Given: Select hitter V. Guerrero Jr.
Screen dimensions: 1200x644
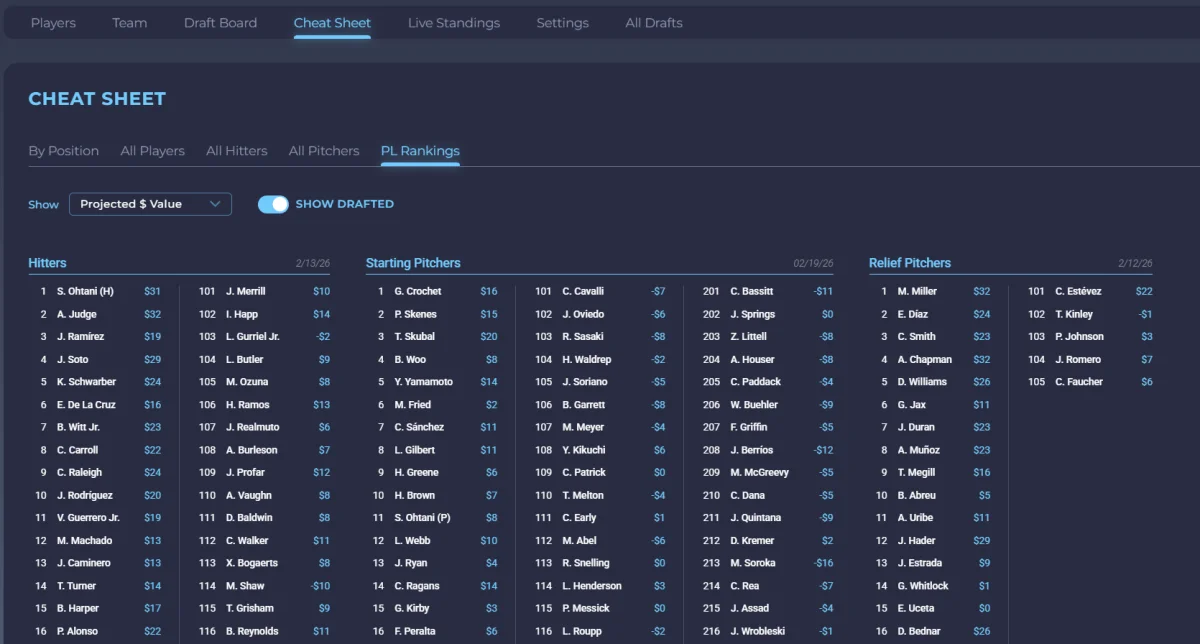Looking at the screenshot, I should (x=88, y=518).
